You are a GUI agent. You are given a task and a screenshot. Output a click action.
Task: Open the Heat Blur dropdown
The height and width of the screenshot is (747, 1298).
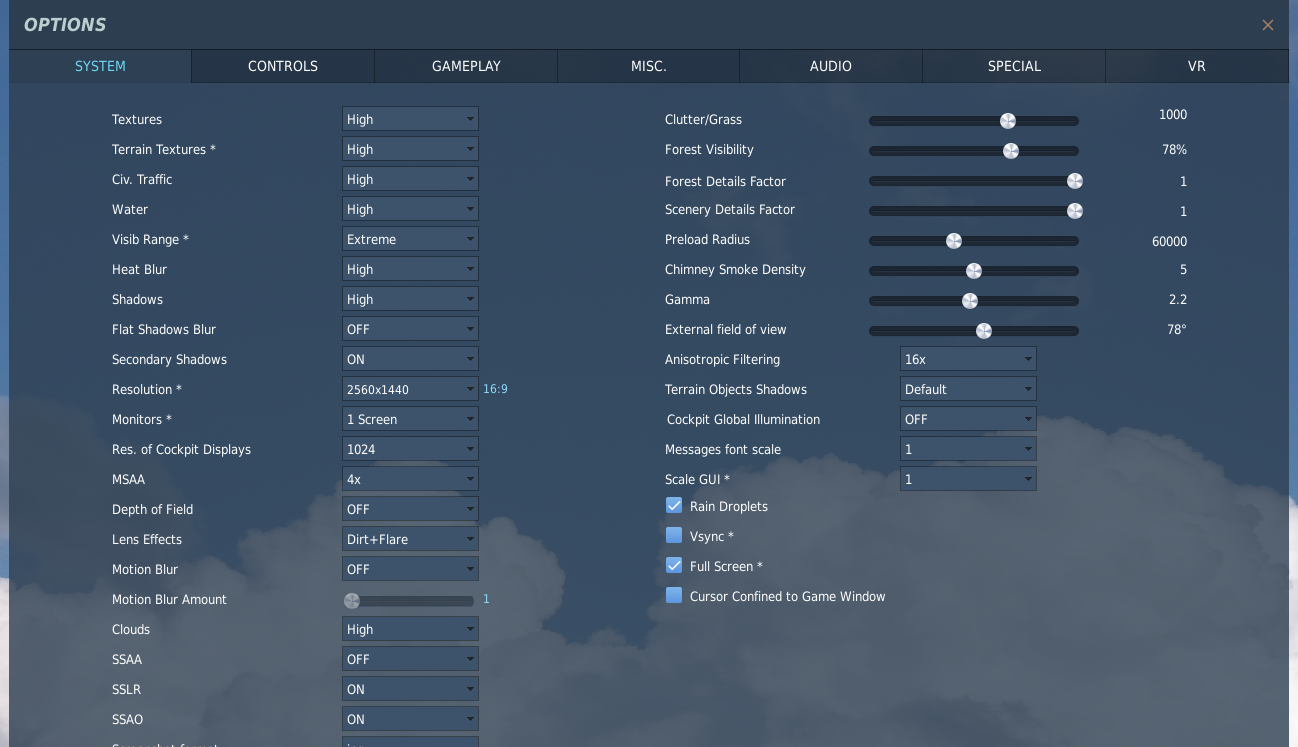tap(410, 269)
